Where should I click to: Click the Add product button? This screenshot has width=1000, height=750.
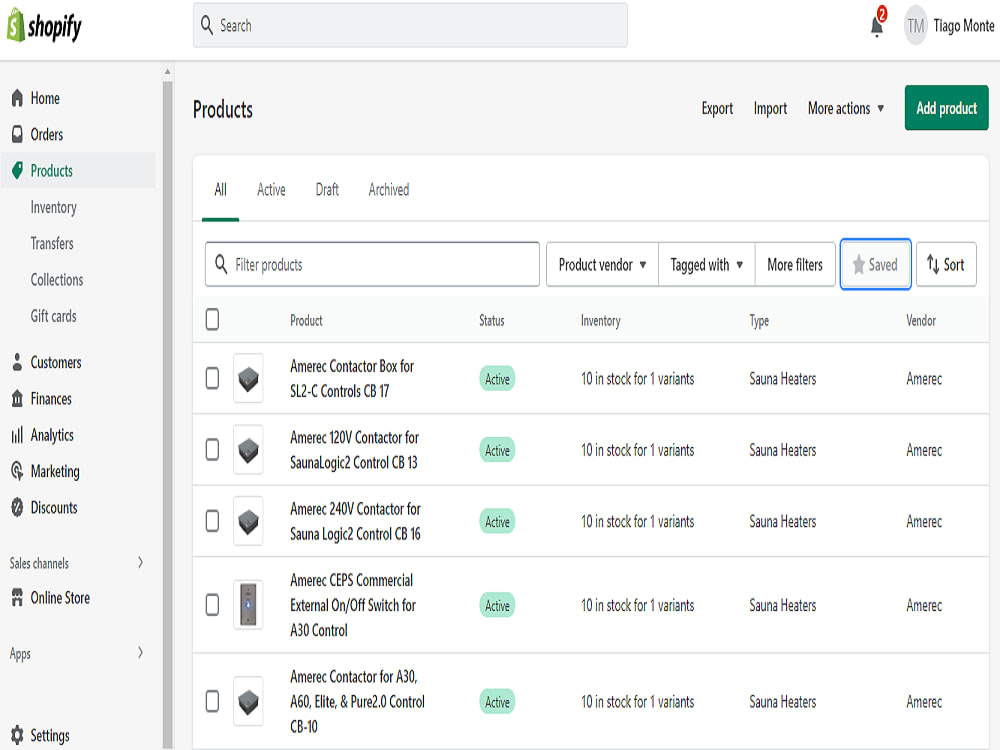[946, 108]
